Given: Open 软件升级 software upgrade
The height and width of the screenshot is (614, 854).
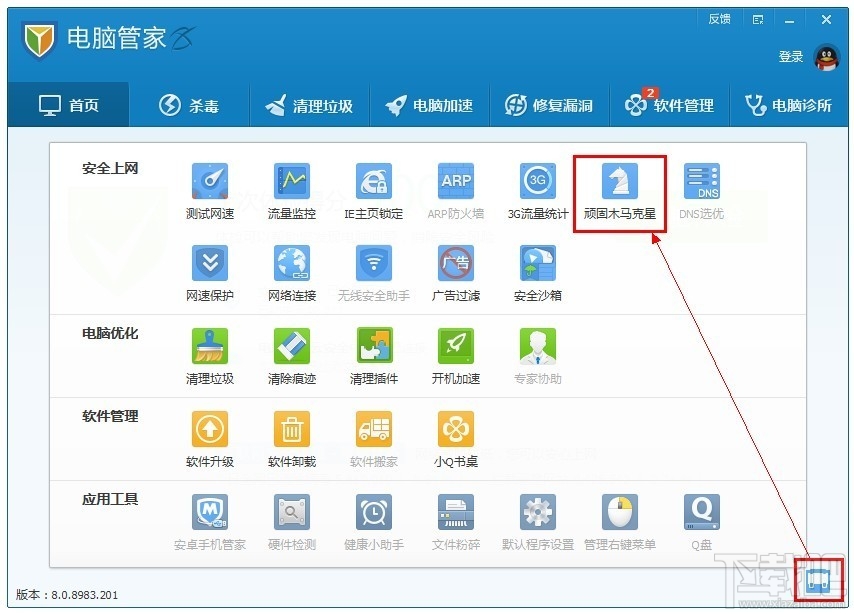Looking at the screenshot, I should tap(210, 439).
